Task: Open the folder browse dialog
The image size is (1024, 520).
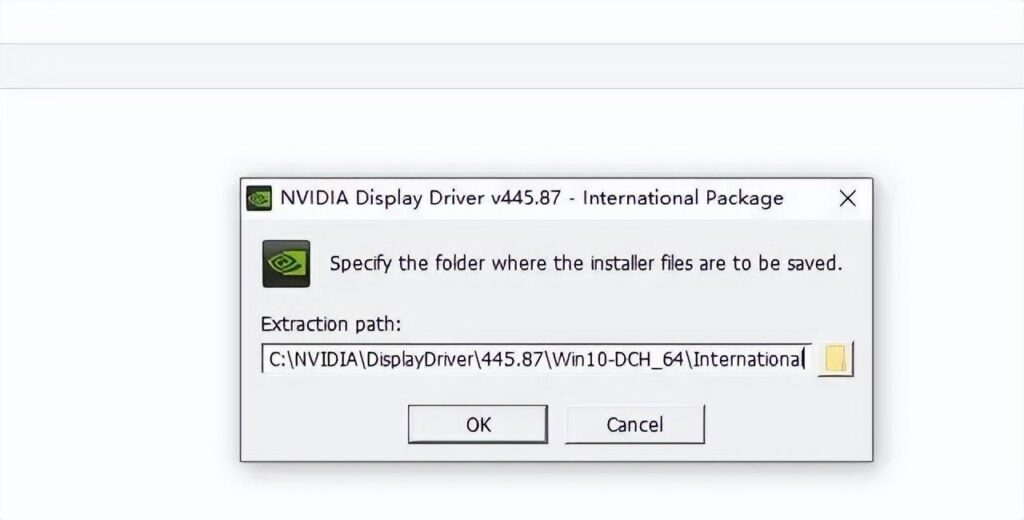Action: pos(835,358)
